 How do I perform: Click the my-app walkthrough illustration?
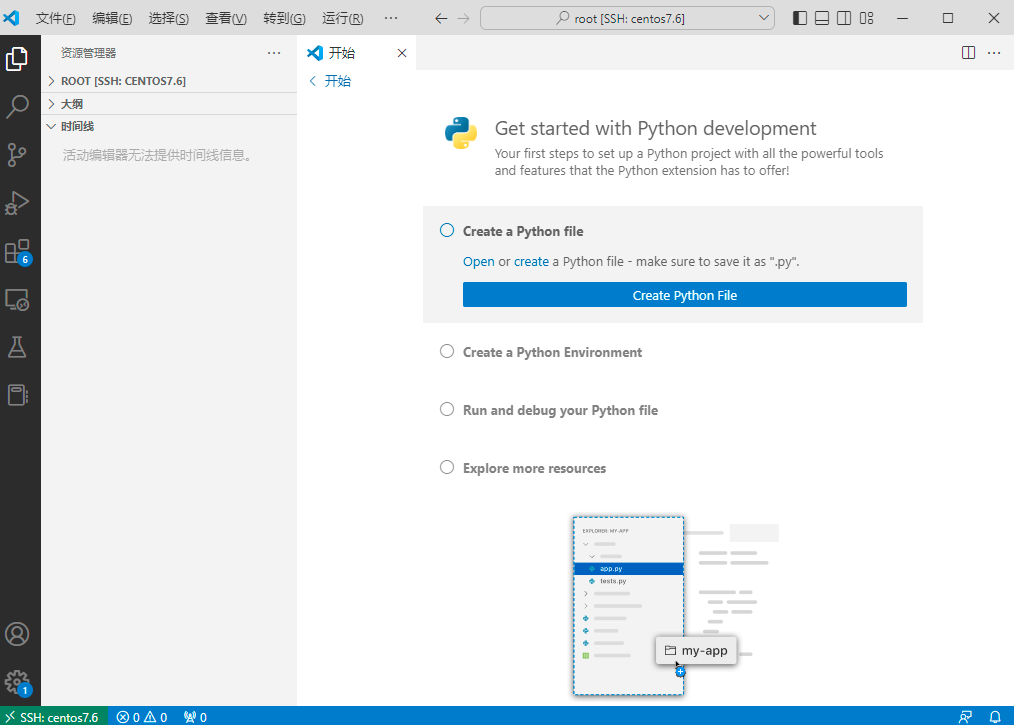pyautogui.click(x=675, y=606)
